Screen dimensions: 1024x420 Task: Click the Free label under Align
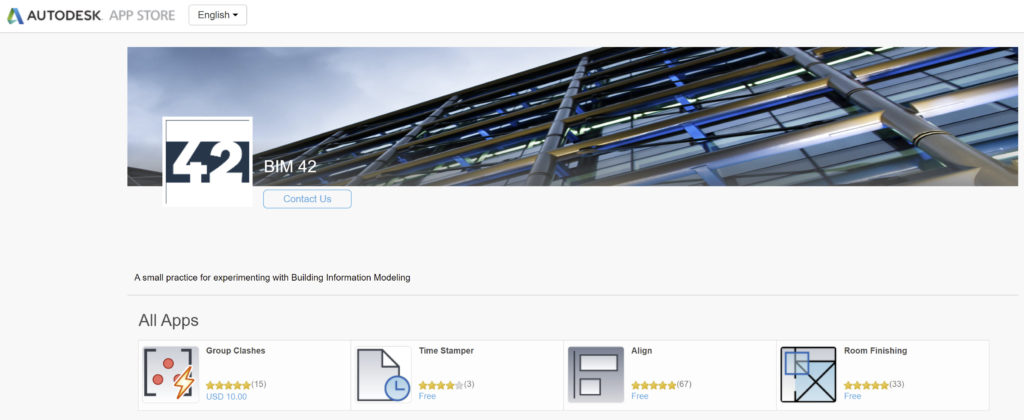(640, 396)
